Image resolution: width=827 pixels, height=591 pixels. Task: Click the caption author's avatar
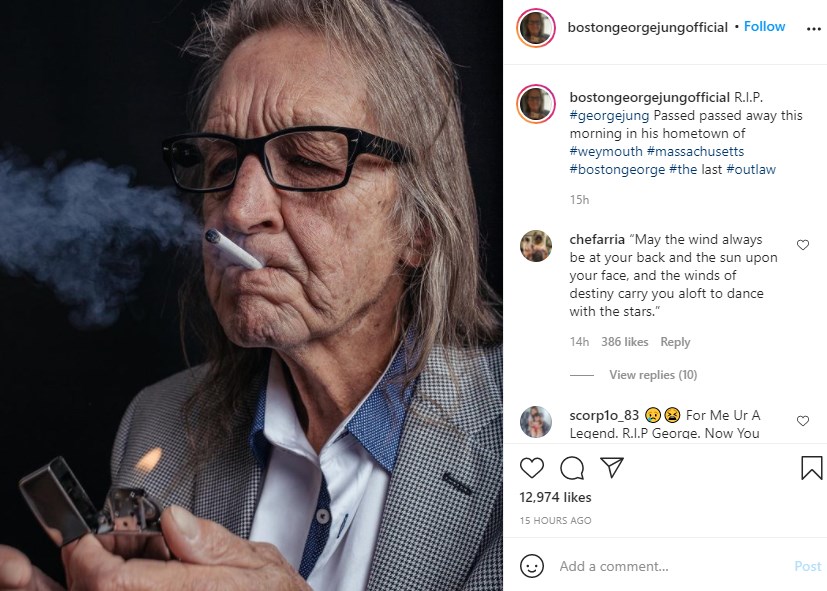536,103
